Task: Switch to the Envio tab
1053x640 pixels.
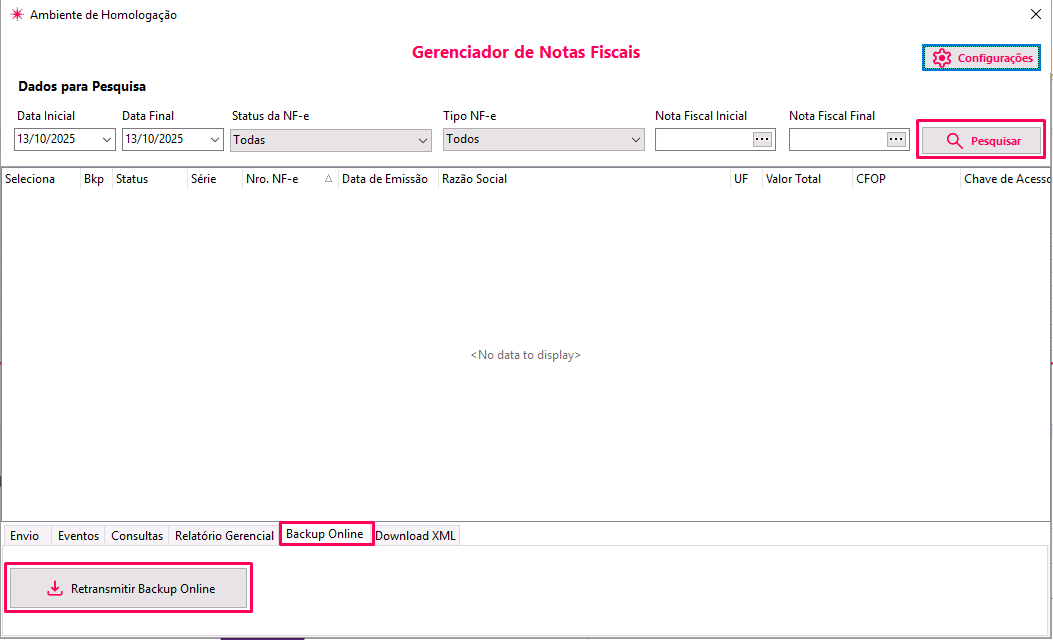Action: [x=25, y=536]
